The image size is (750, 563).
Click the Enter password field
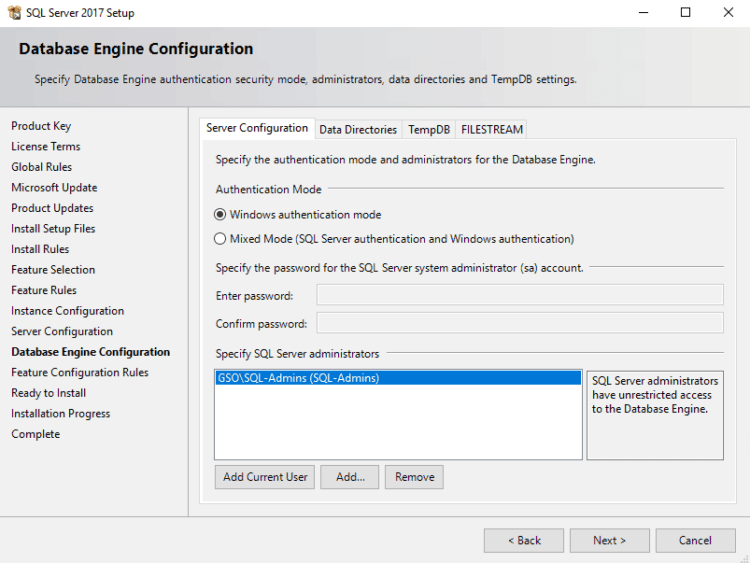tap(519, 294)
